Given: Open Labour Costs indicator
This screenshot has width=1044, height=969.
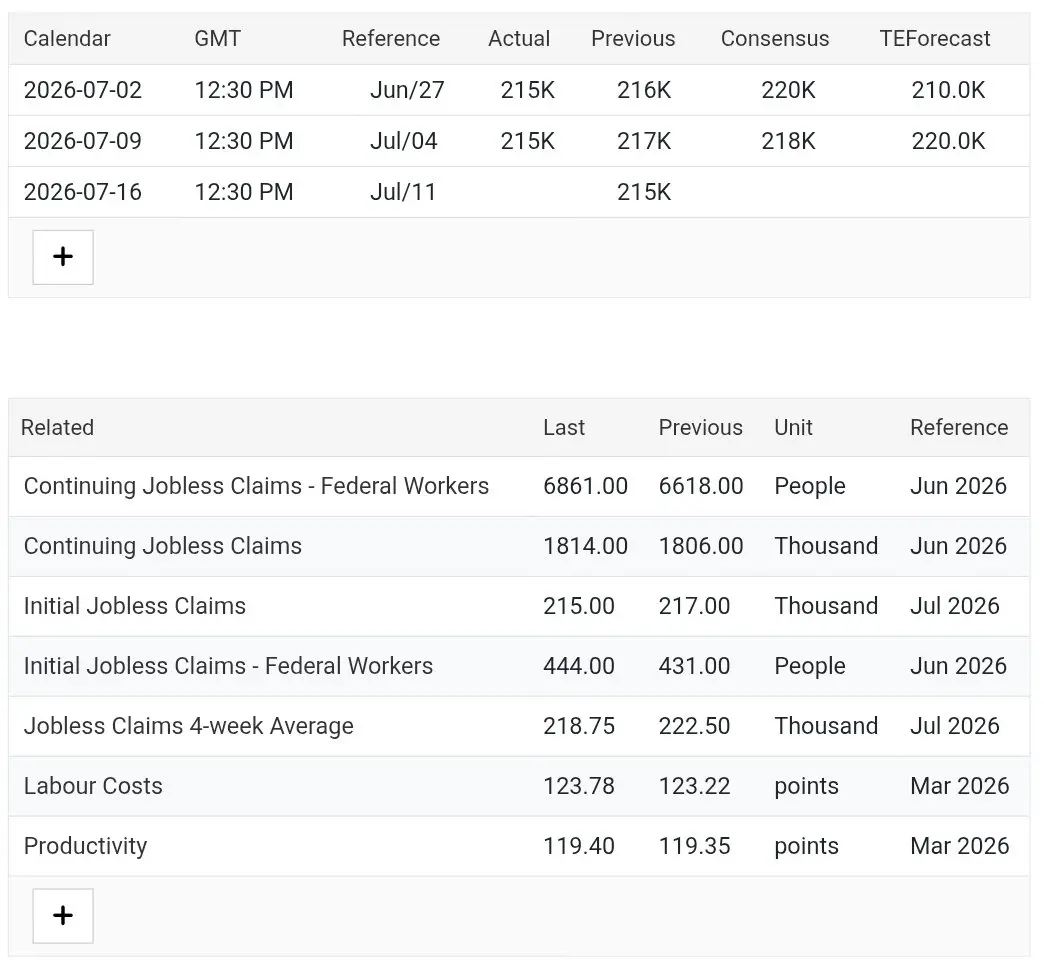Looking at the screenshot, I should click(x=93, y=786).
